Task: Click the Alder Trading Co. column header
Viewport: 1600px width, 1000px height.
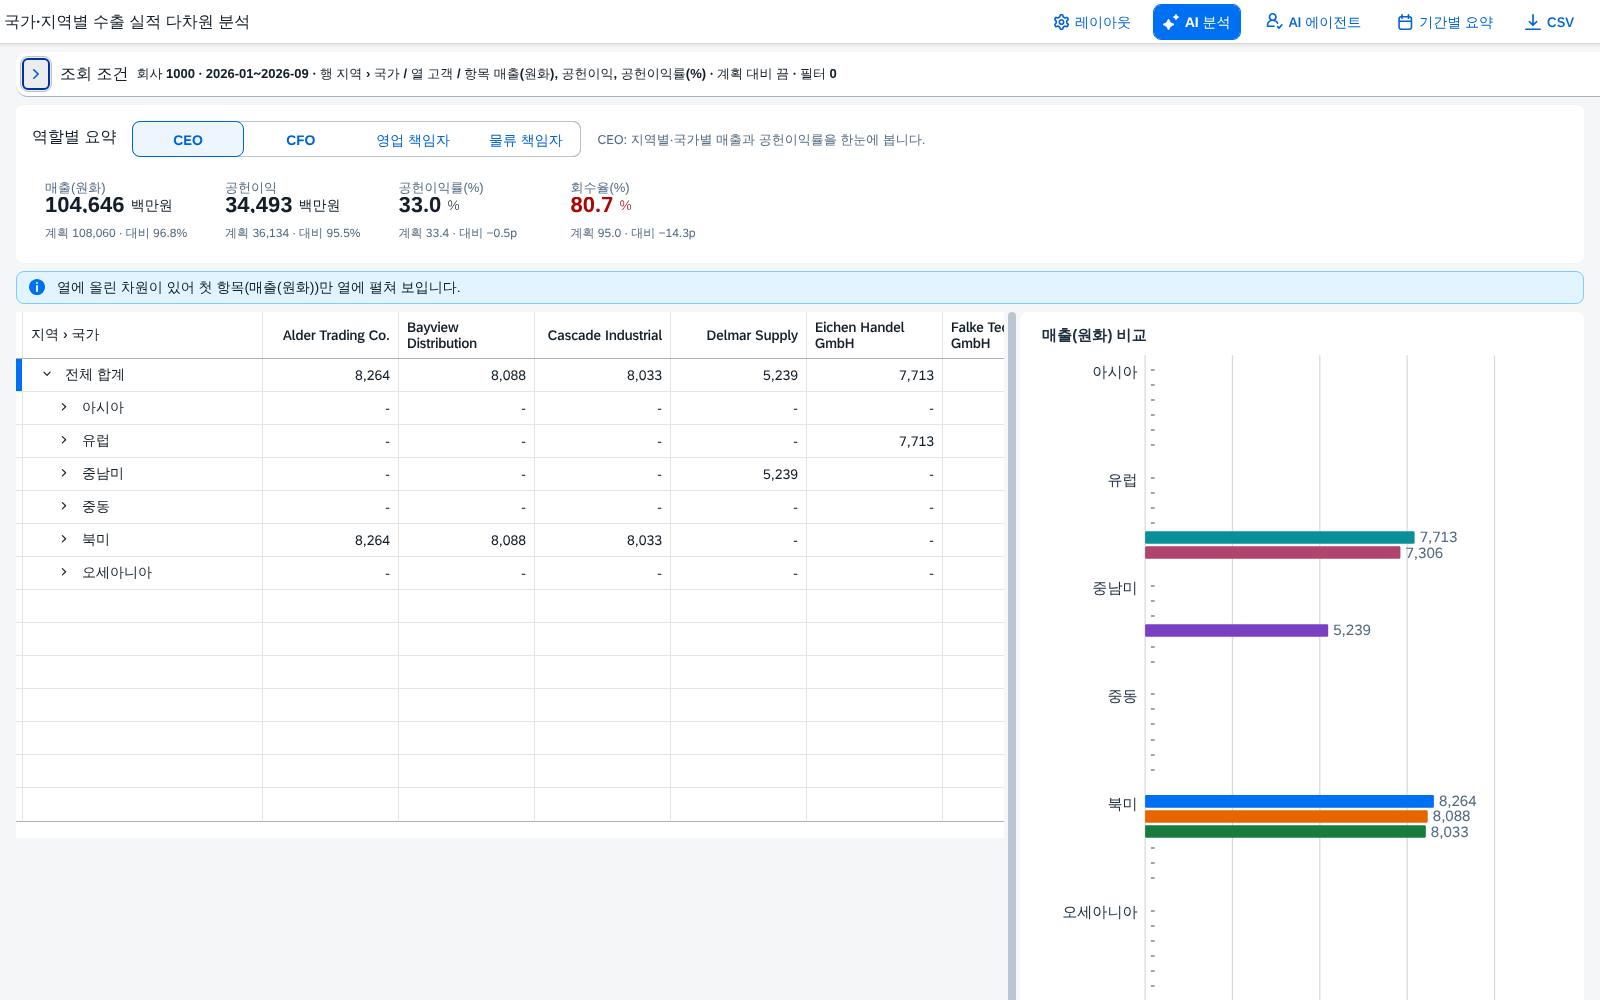Action: click(x=330, y=335)
